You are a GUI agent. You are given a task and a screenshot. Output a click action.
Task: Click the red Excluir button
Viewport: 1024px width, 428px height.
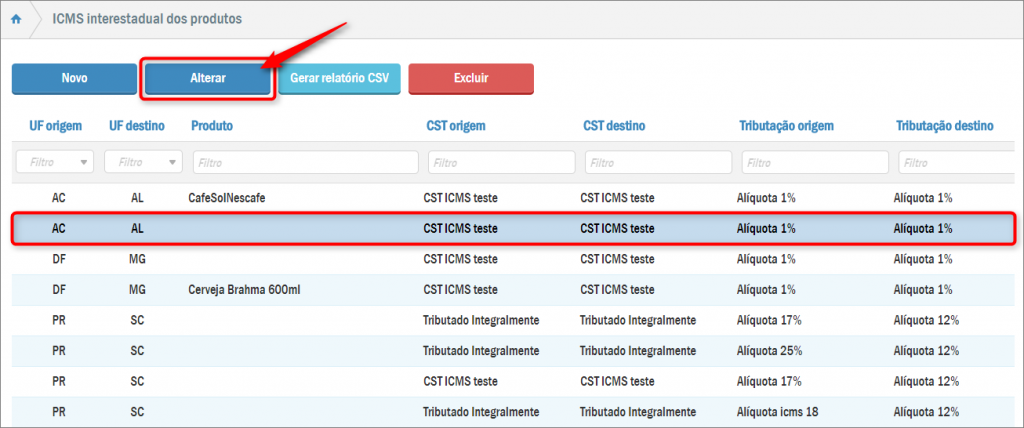pos(470,78)
